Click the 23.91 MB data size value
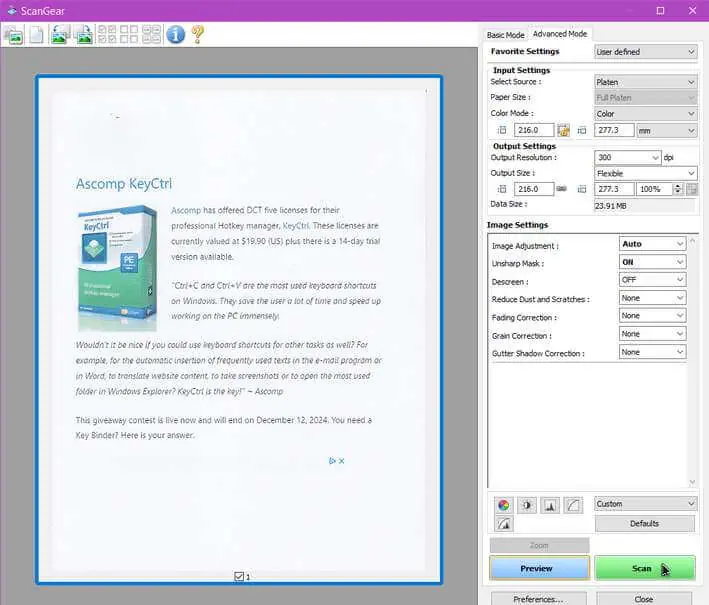This screenshot has height=605, width=709. pyautogui.click(x=610, y=206)
